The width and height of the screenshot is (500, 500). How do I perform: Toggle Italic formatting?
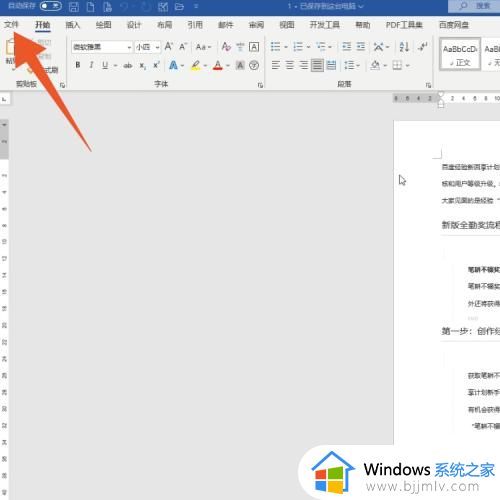(x=91, y=65)
